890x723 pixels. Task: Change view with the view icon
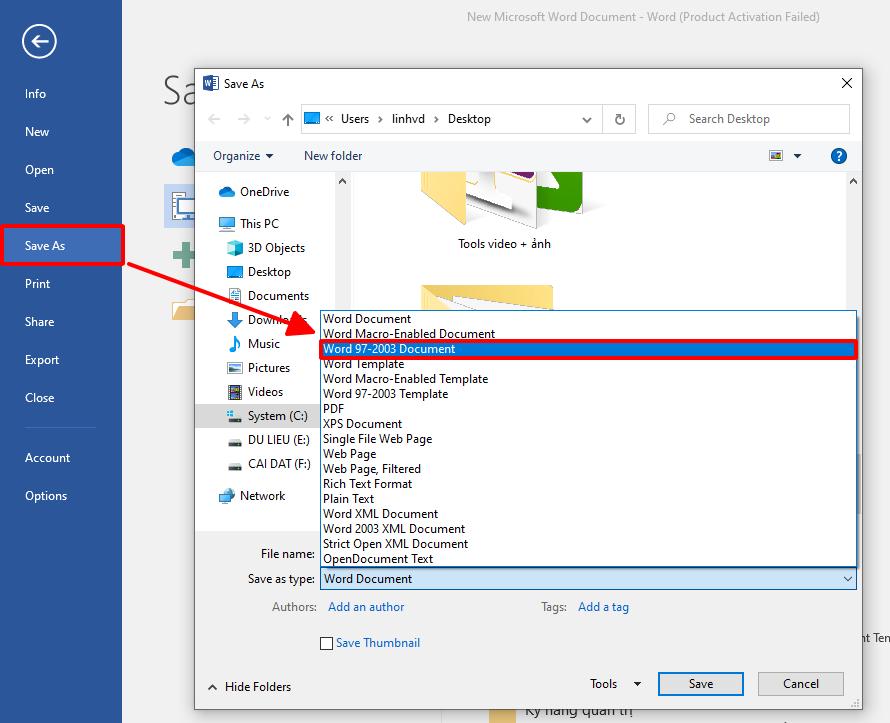(776, 155)
